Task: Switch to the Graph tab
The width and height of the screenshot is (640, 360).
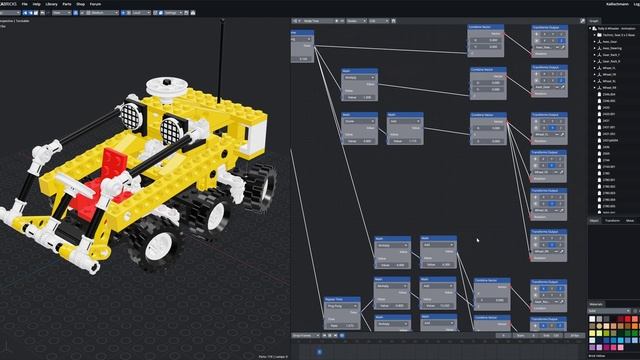Action: click(594, 21)
